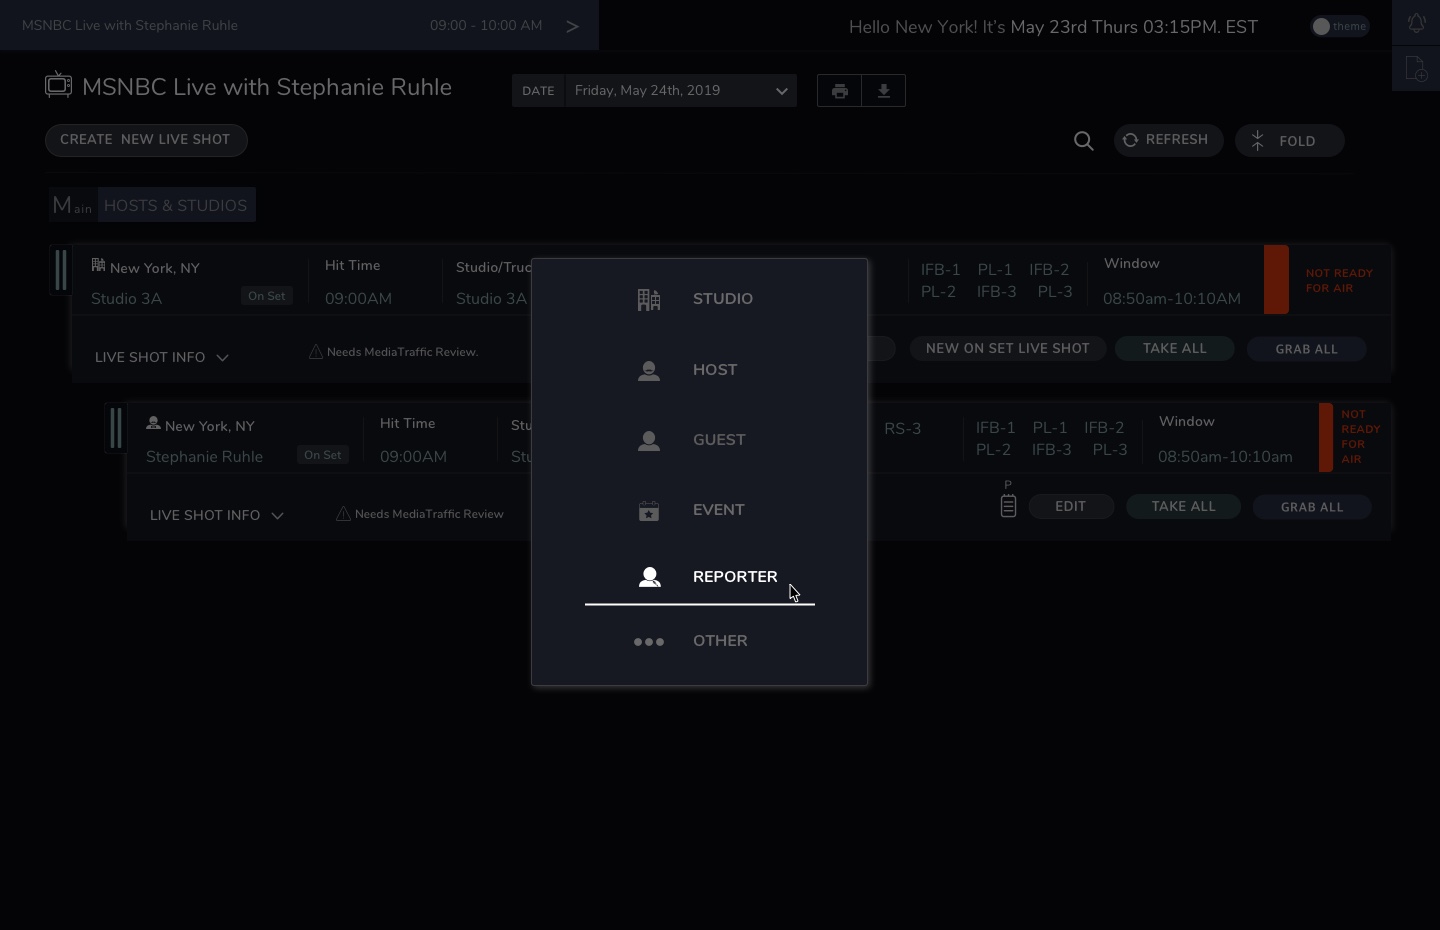Open the date dropdown for Friday, May 24th
This screenshot has height=930, width=1440.
pyautogui.click(x=680, y=91)
